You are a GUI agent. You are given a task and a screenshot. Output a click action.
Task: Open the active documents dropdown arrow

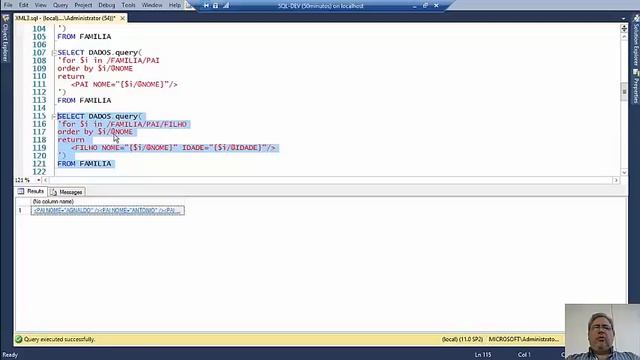(623, 19)
